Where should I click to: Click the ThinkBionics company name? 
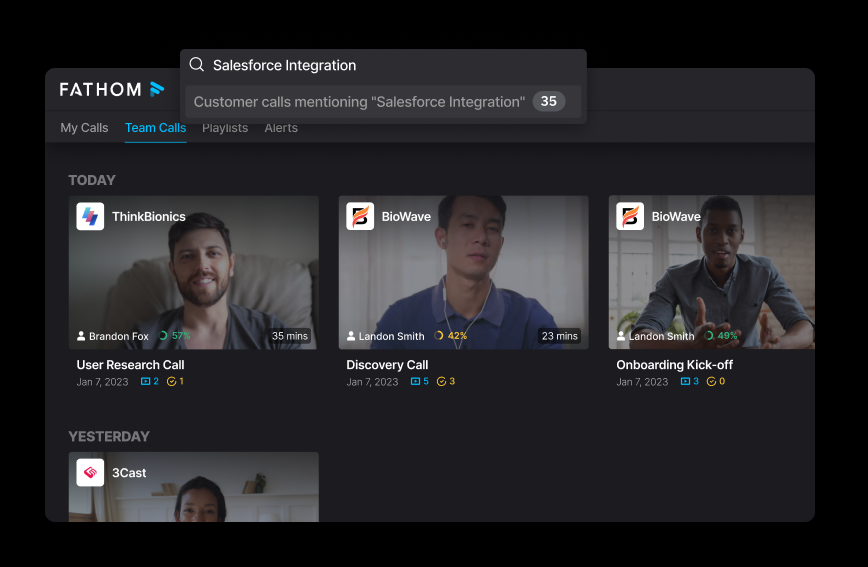(x=149, y=217)
